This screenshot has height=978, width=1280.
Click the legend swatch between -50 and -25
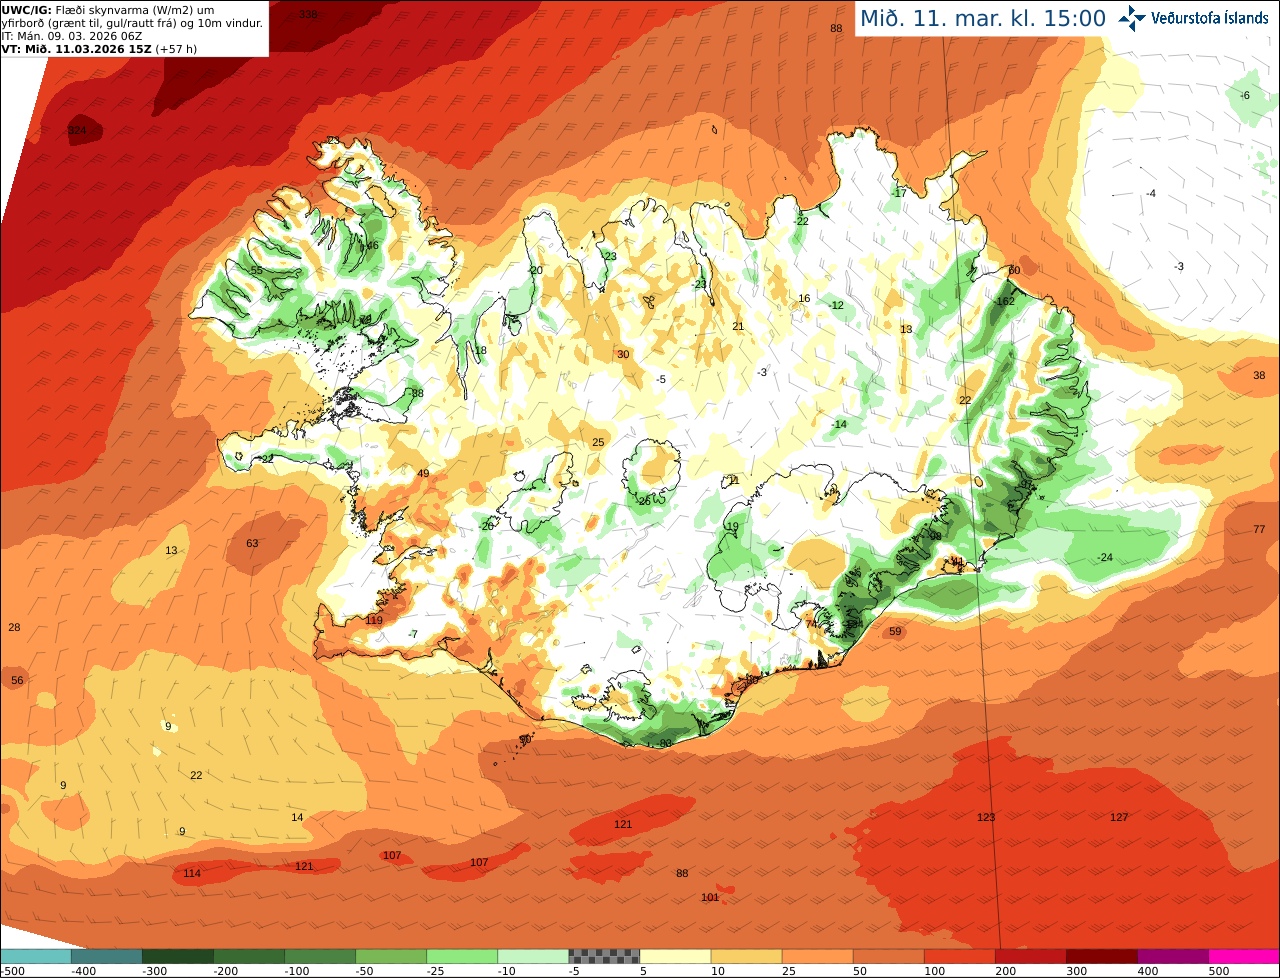tap(390, 956)
